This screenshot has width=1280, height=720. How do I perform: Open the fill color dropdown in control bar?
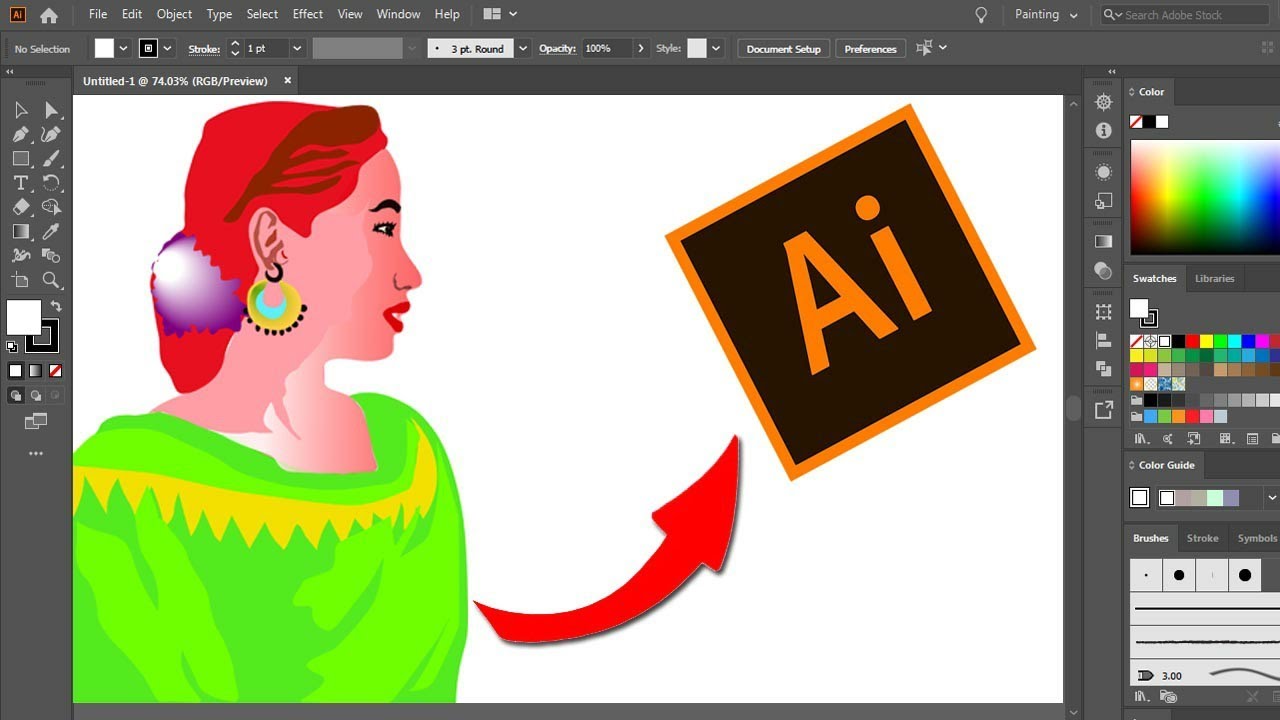pyautogui.click(x=123, y=48)
